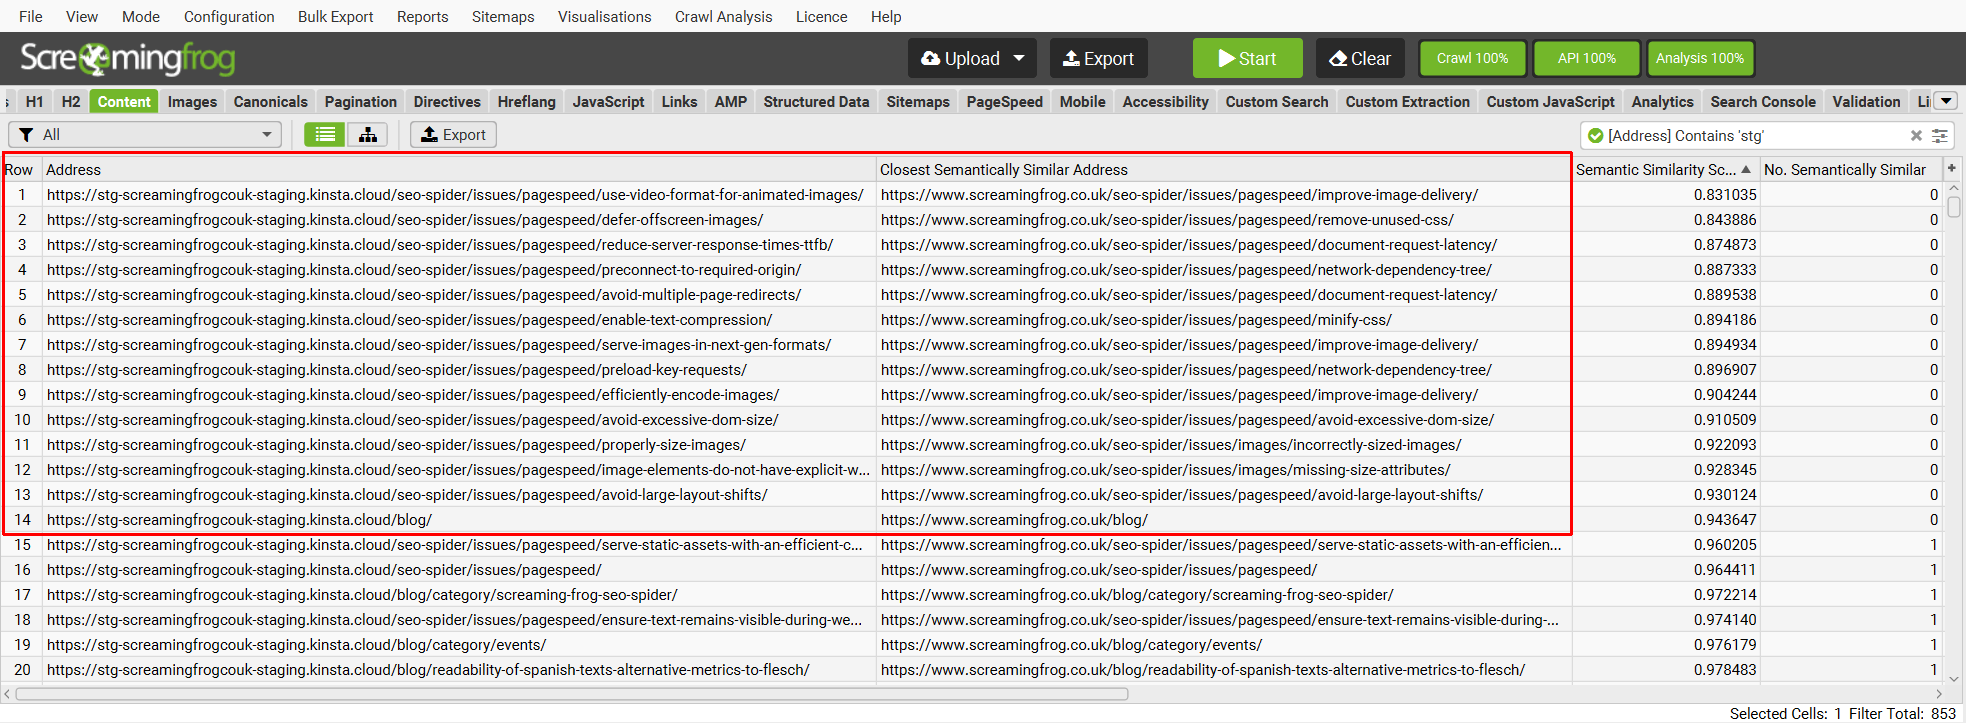Image resolution: width=1966 pixels, height=723 pixels.
Task: Open the All filter dropdown
Action: [145, 135]
